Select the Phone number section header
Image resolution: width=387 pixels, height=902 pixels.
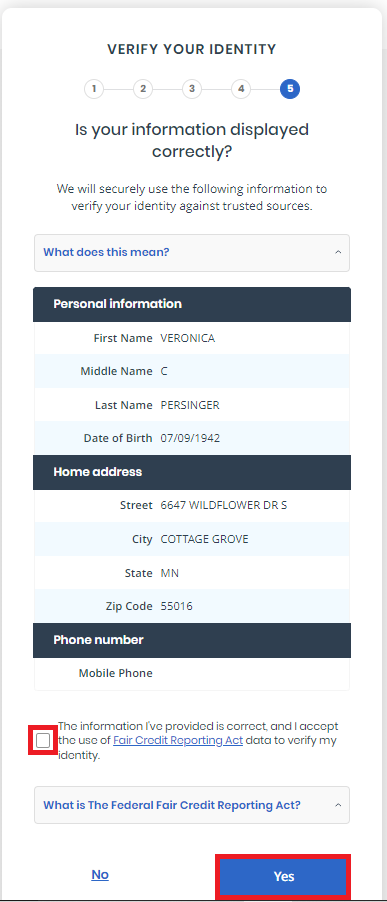click(x=192, y=640)
